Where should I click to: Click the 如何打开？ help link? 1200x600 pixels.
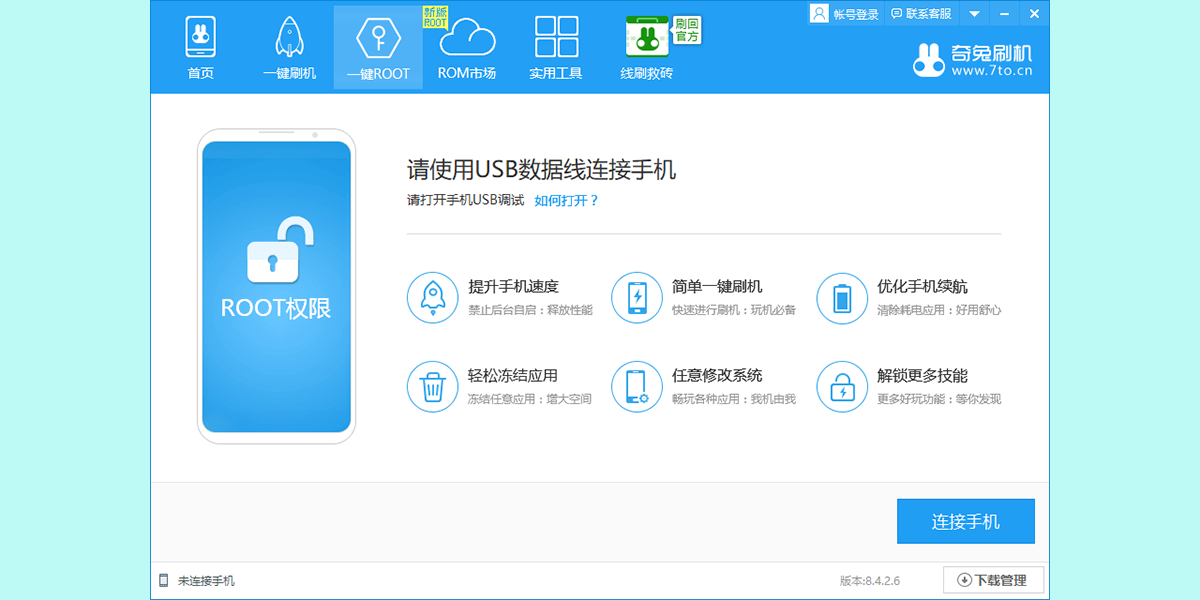[566, 200]
